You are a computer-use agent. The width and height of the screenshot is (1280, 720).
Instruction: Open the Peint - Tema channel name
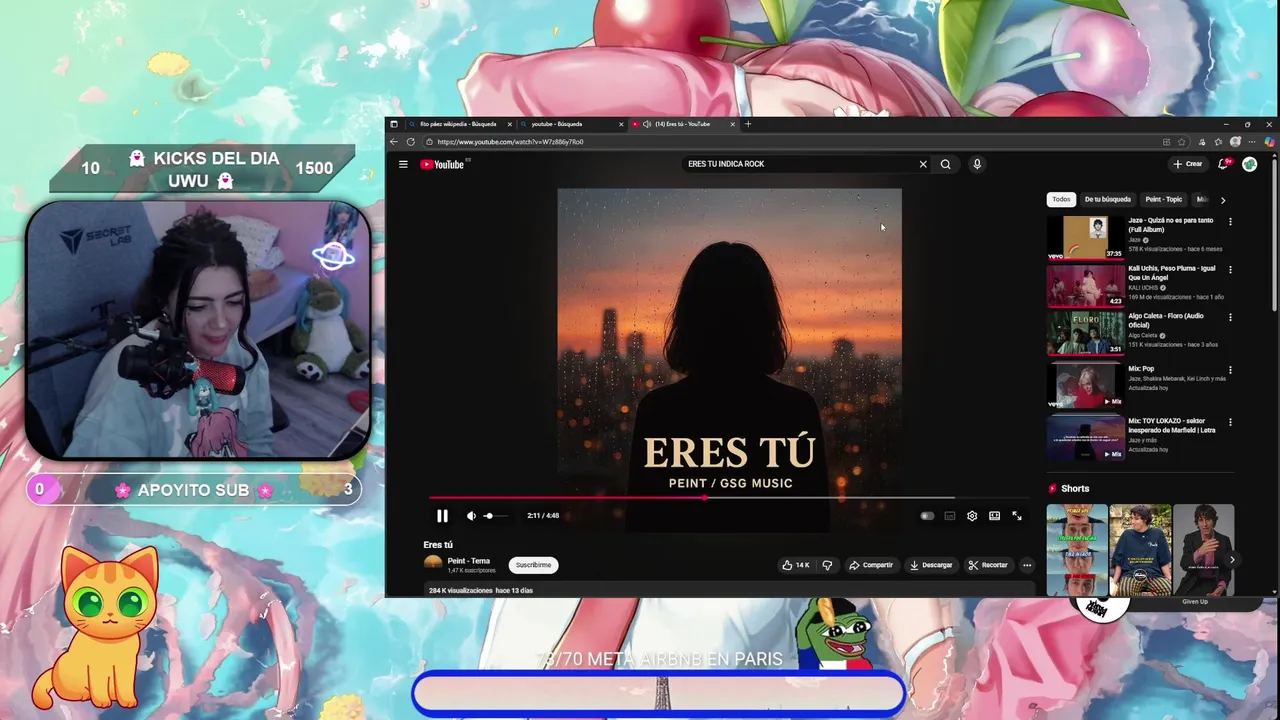coord(469,561)
